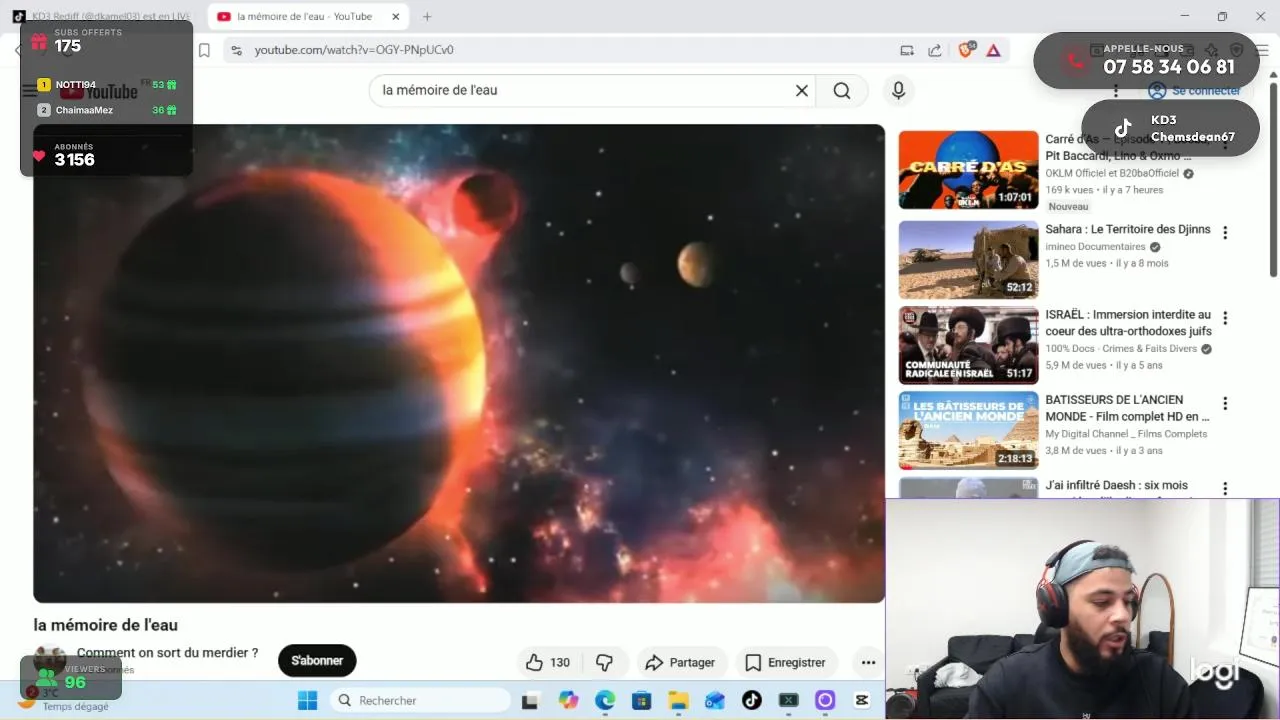Switch to the KD3 Rediff TikTok tab
The image size is (1280, 720).
pos(105,16)
